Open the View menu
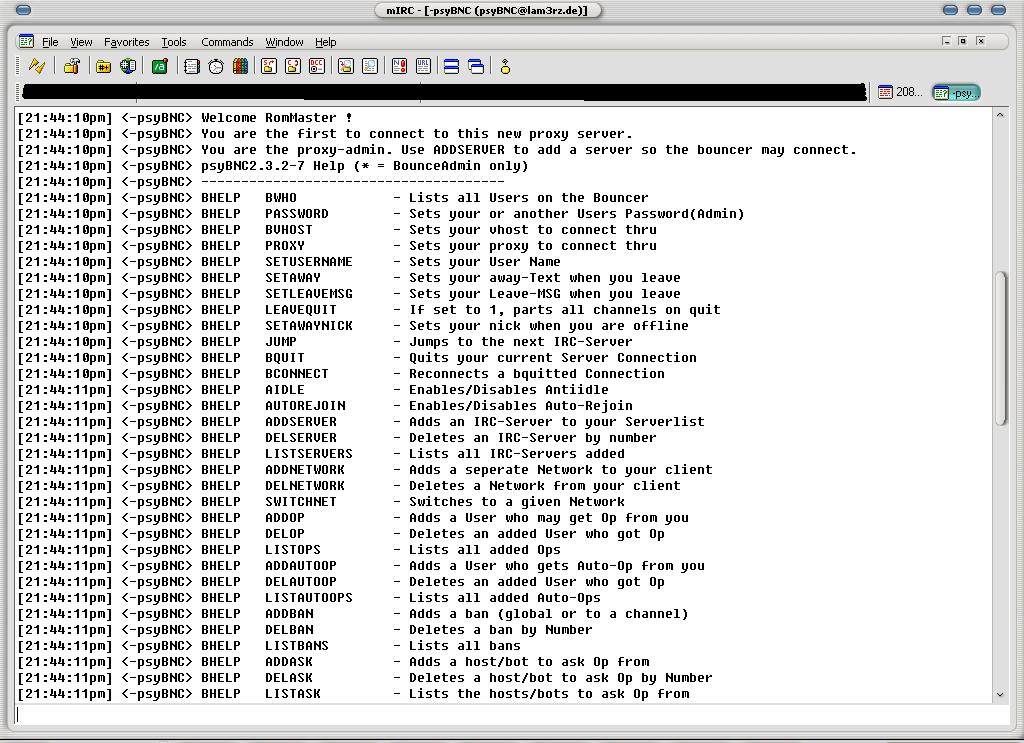 click(81, 42)
